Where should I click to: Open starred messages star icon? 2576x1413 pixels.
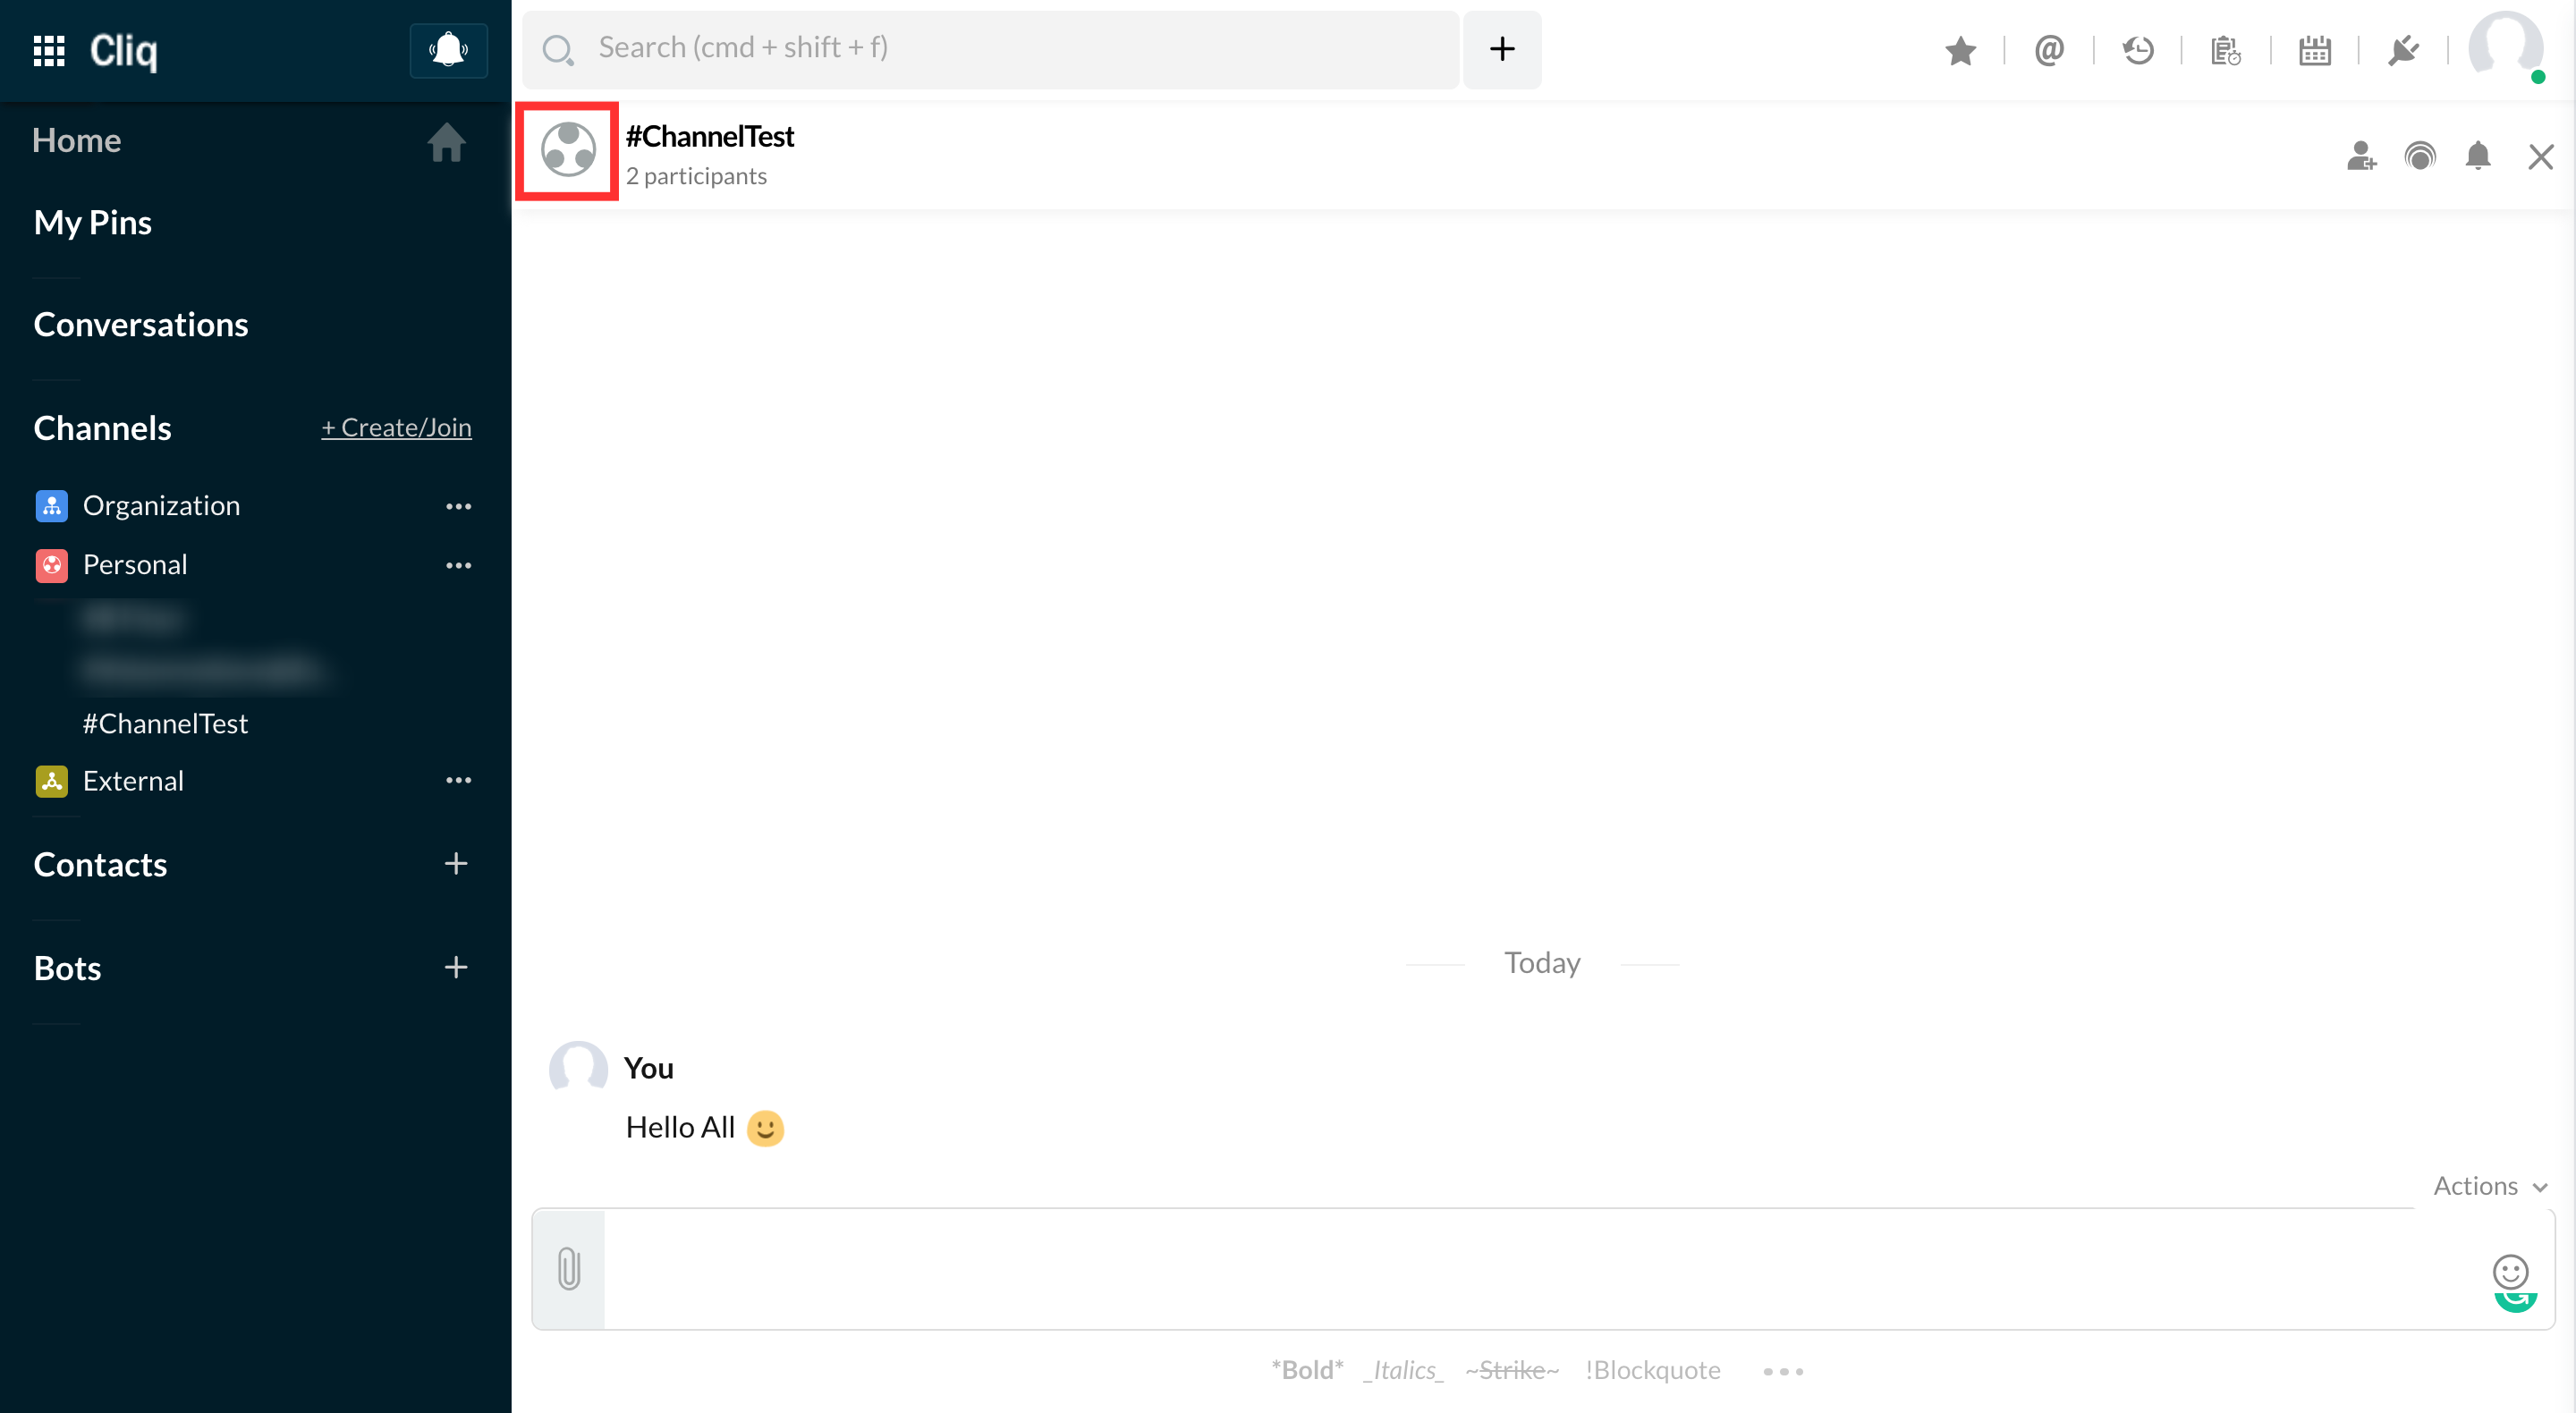[x=1960, y=50]
